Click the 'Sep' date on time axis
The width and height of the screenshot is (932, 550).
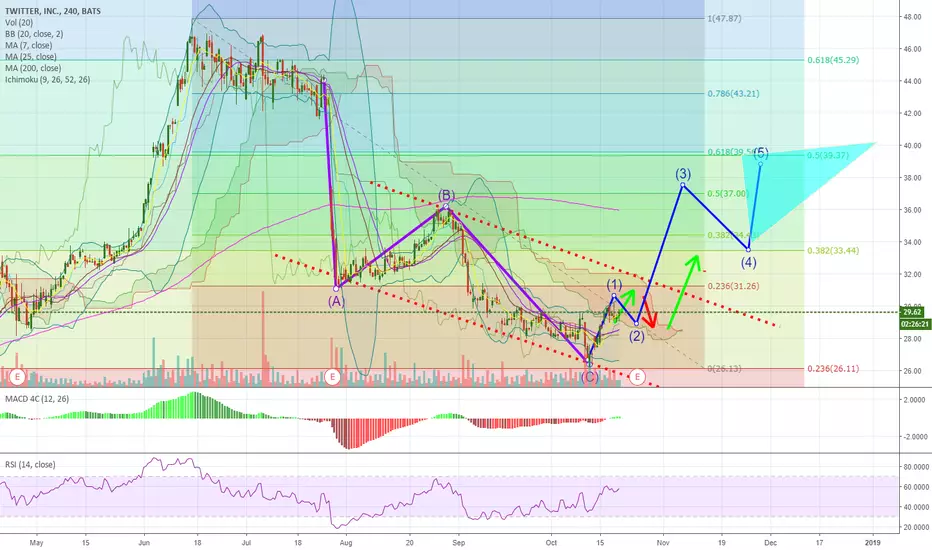click(x=458, y=542)
